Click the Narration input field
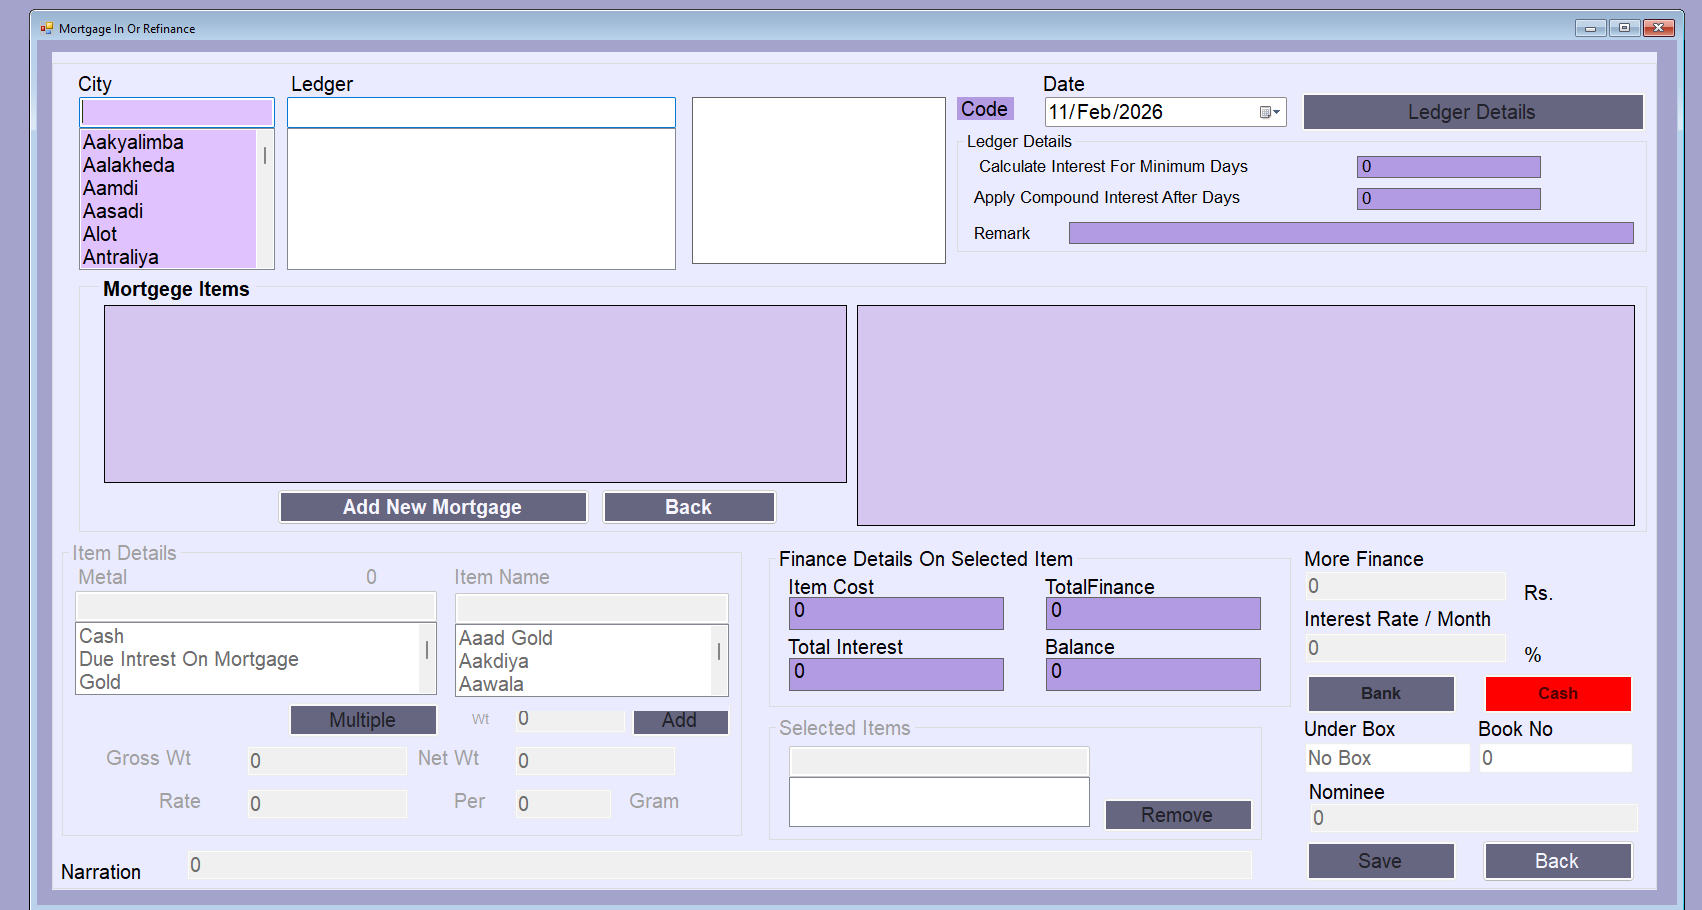This screenshot has width=1702, height=910. pyautogui.click(x=719, y=865)
